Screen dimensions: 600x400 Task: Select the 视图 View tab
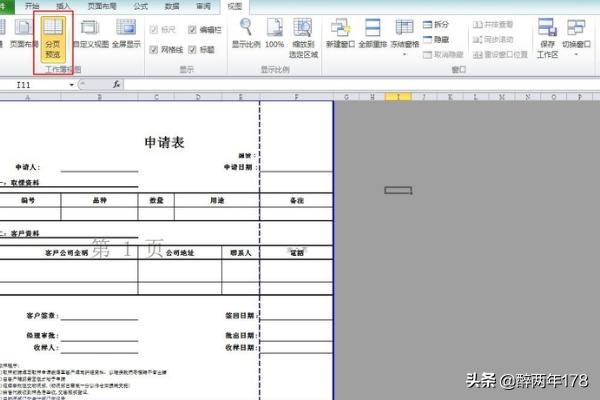235,6
